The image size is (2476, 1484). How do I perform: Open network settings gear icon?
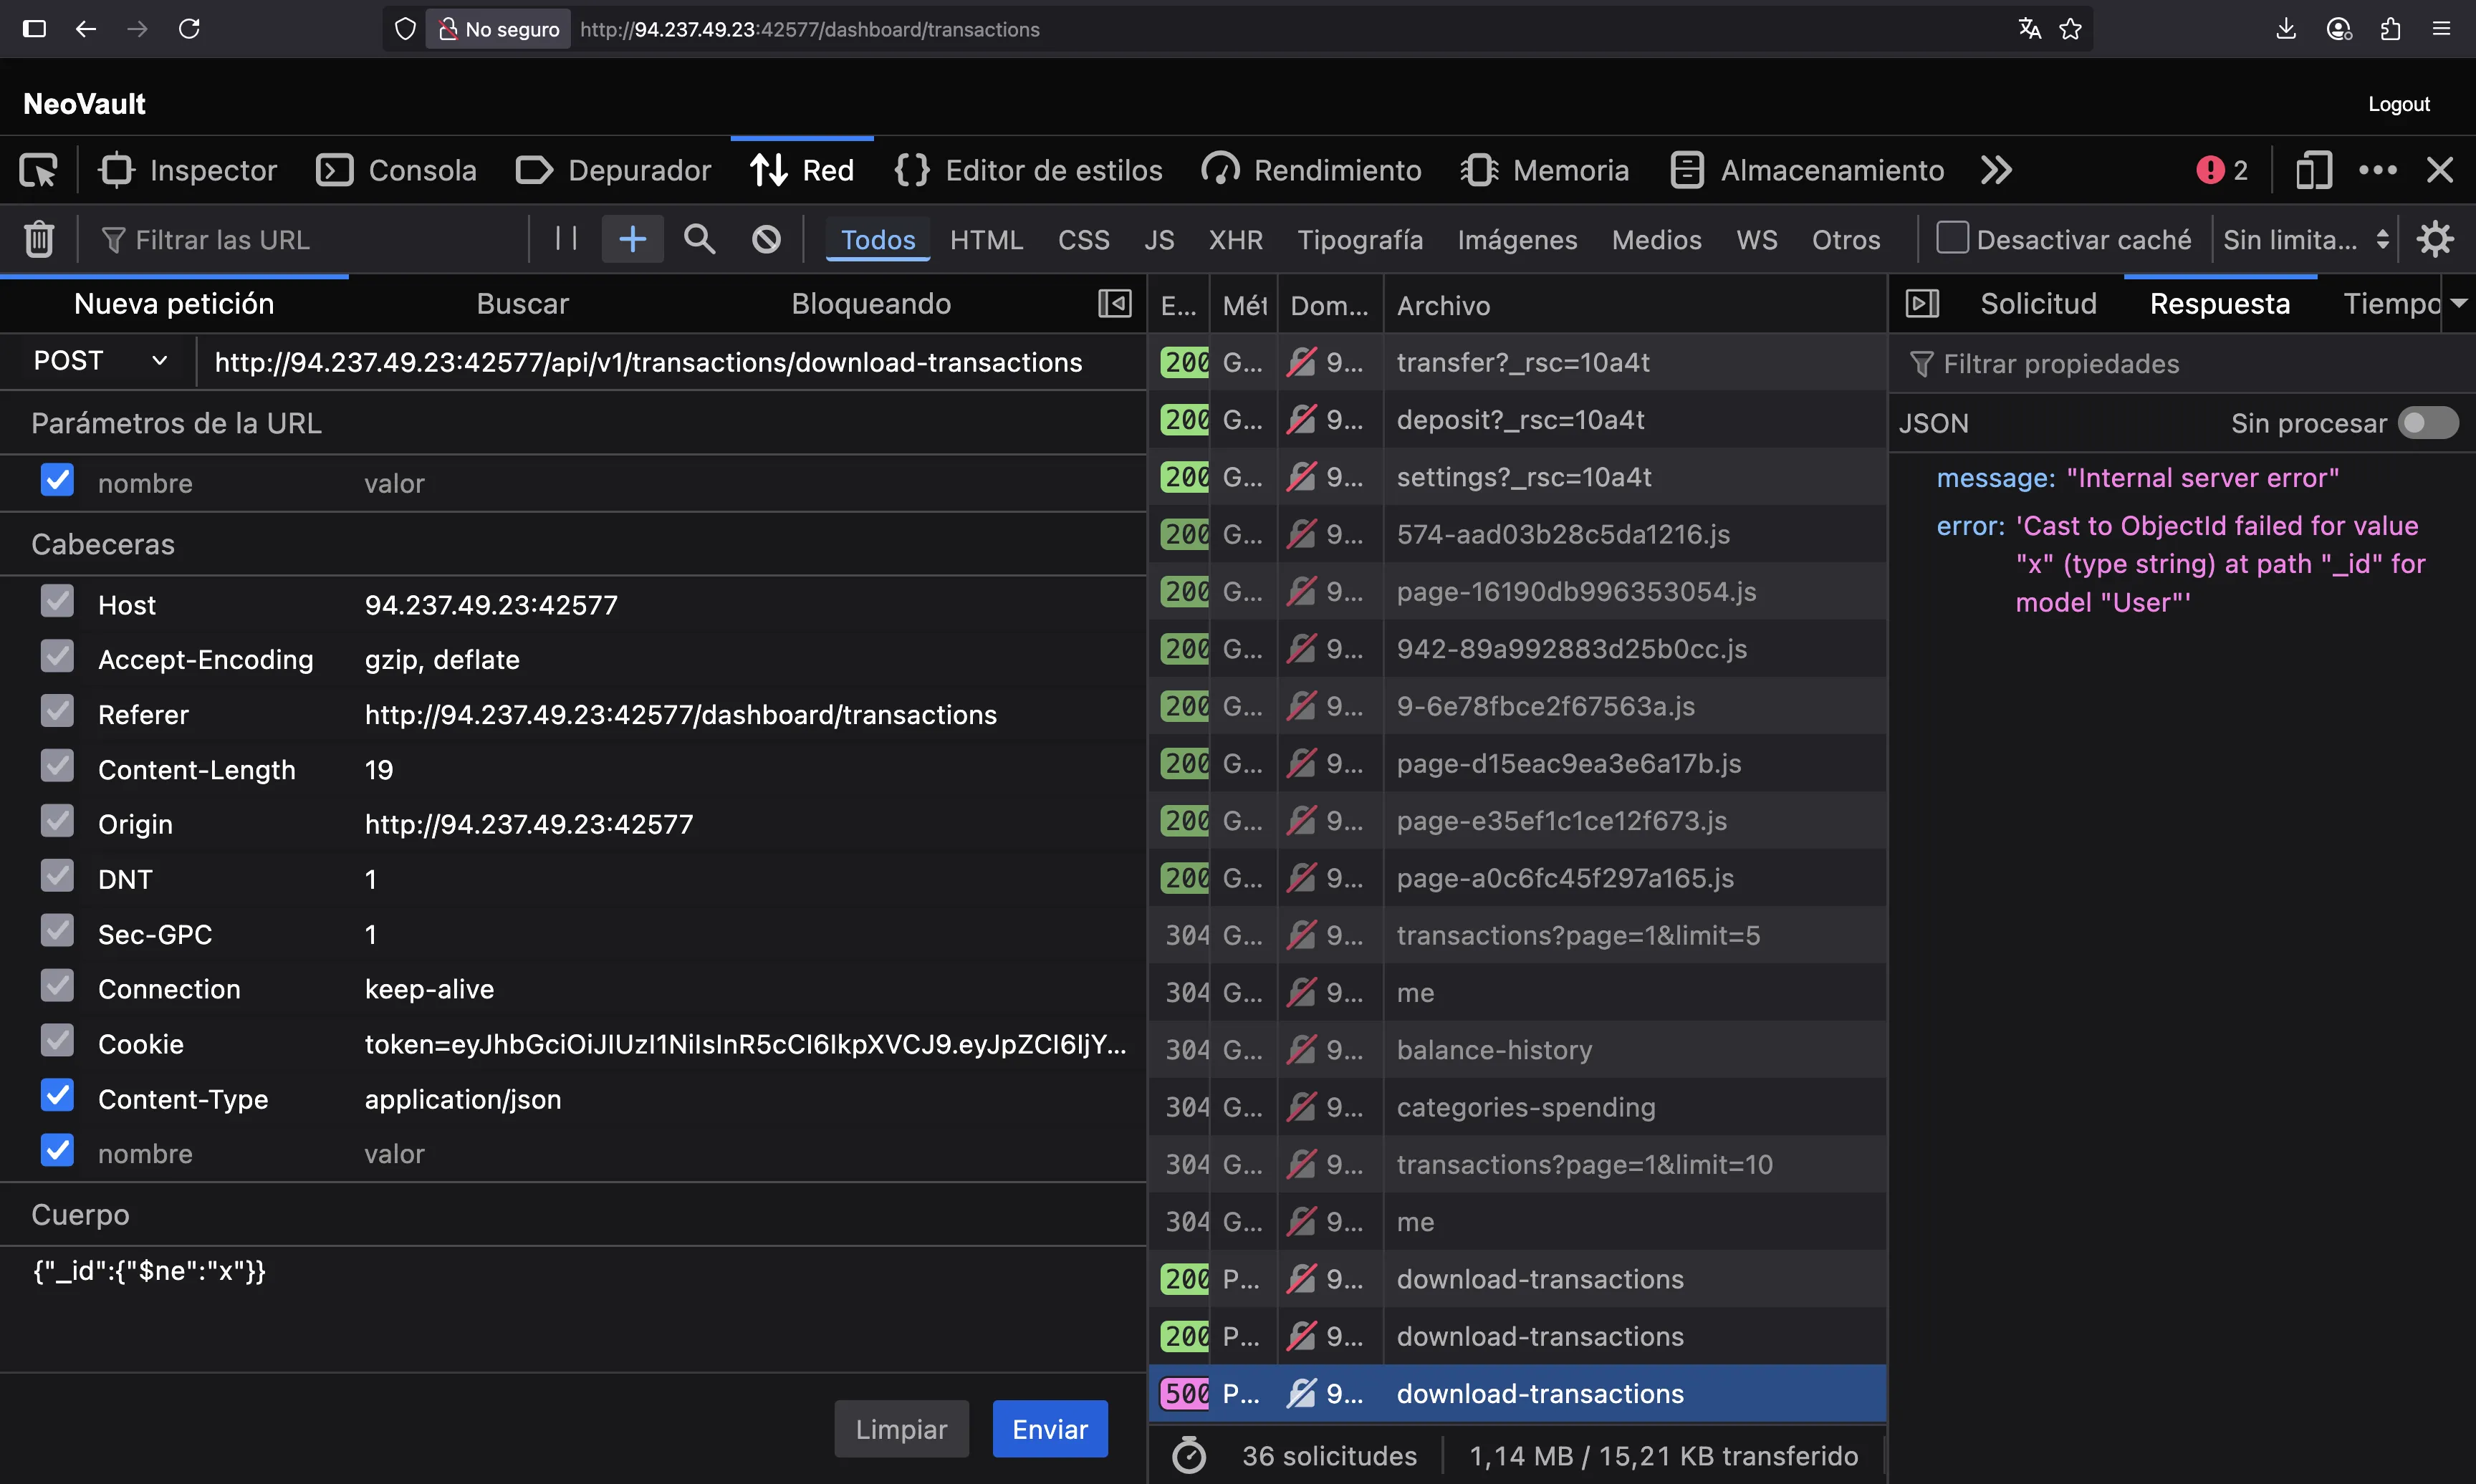click(2435, 239)
